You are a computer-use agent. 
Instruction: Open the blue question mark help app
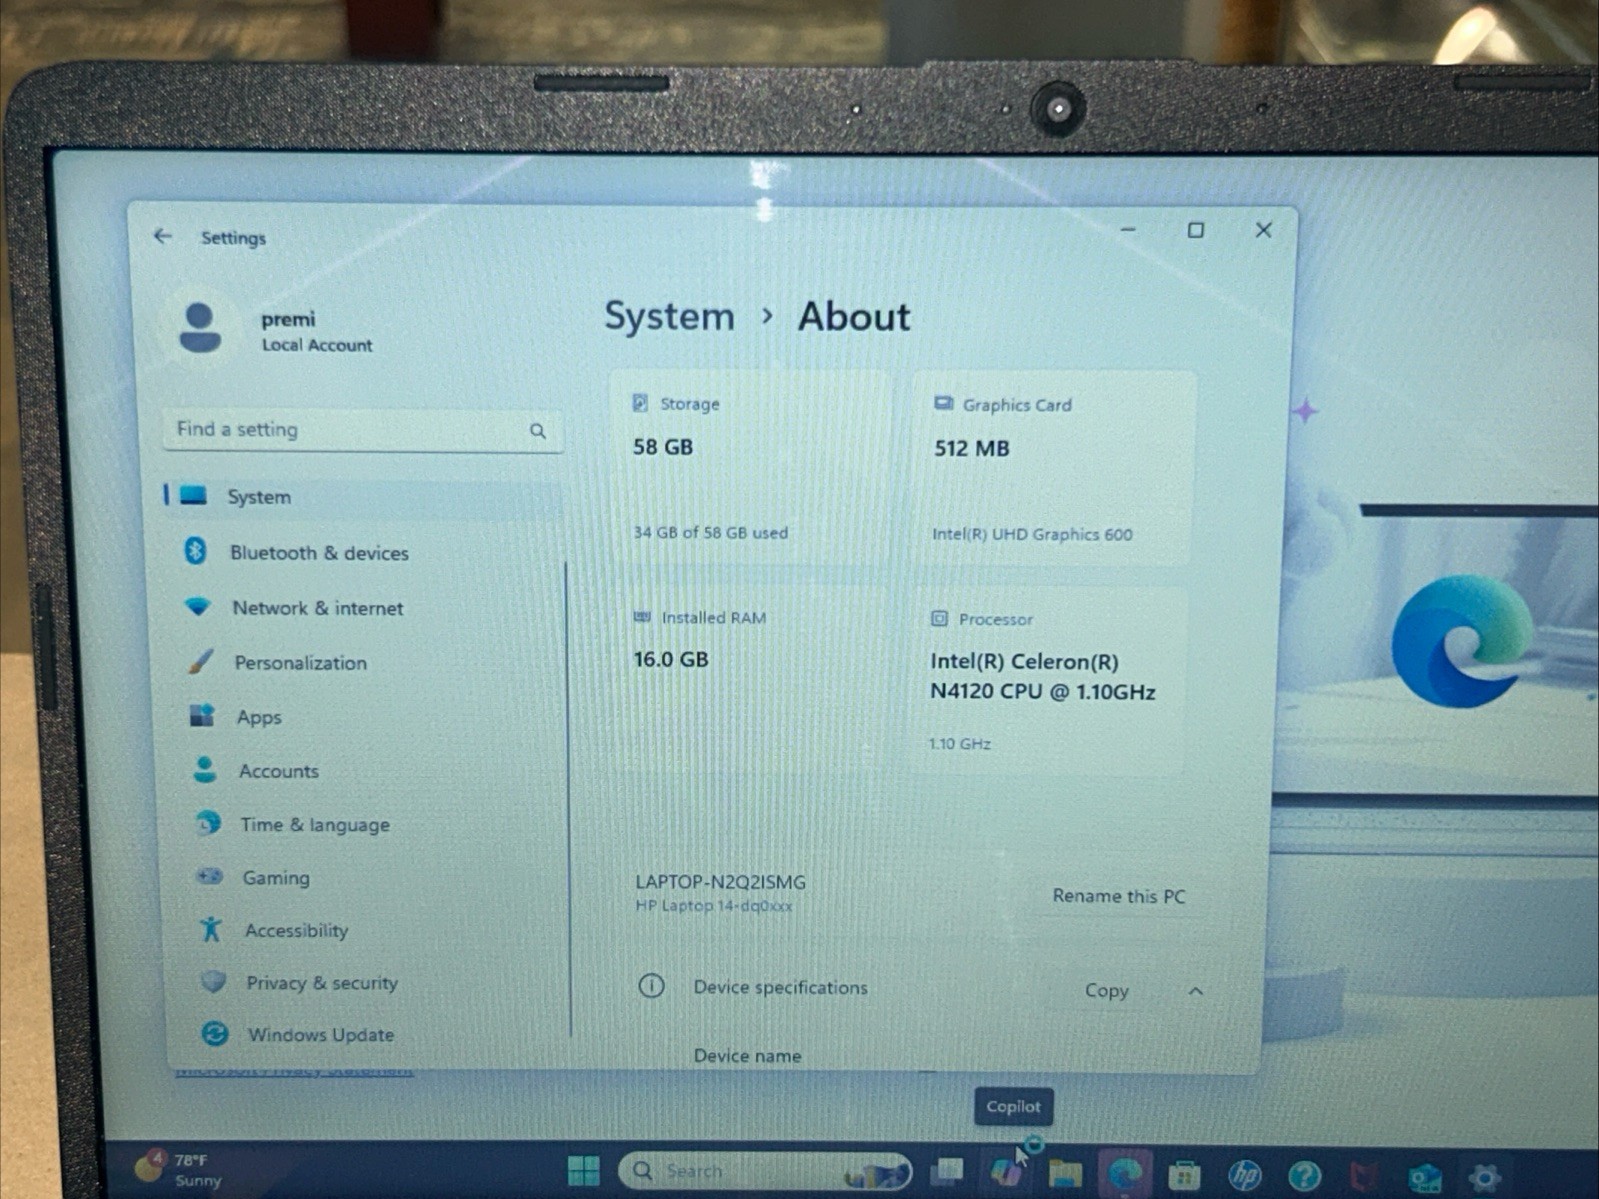[1304, 1177]
